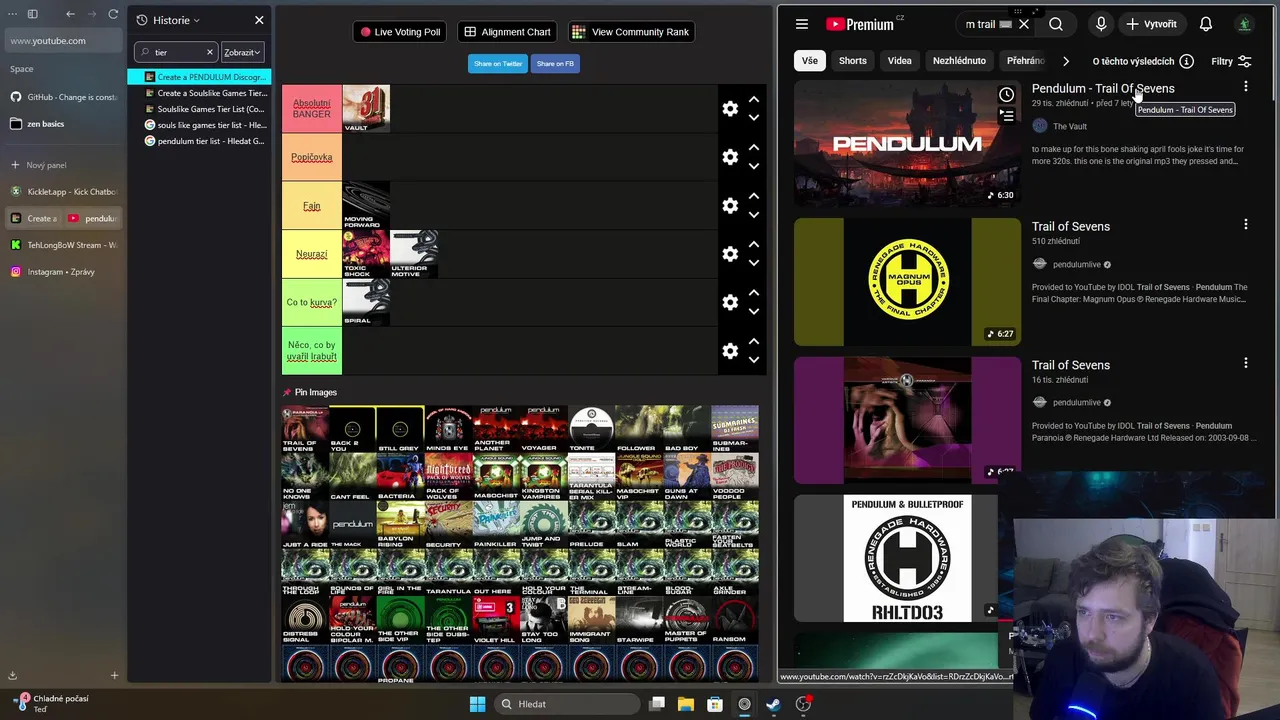This screenshot has width=1280, height=720.
Task: Open YouTube hamburger guide menu
Action: pyautogui.click(x=802, y=24)
